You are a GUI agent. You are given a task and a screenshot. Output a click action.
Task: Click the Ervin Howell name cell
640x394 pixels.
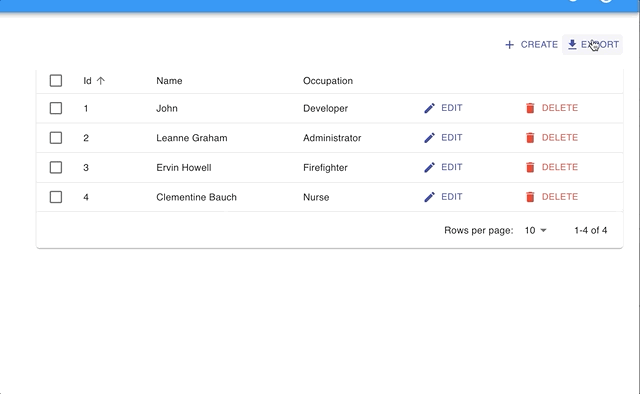(184, 168)
